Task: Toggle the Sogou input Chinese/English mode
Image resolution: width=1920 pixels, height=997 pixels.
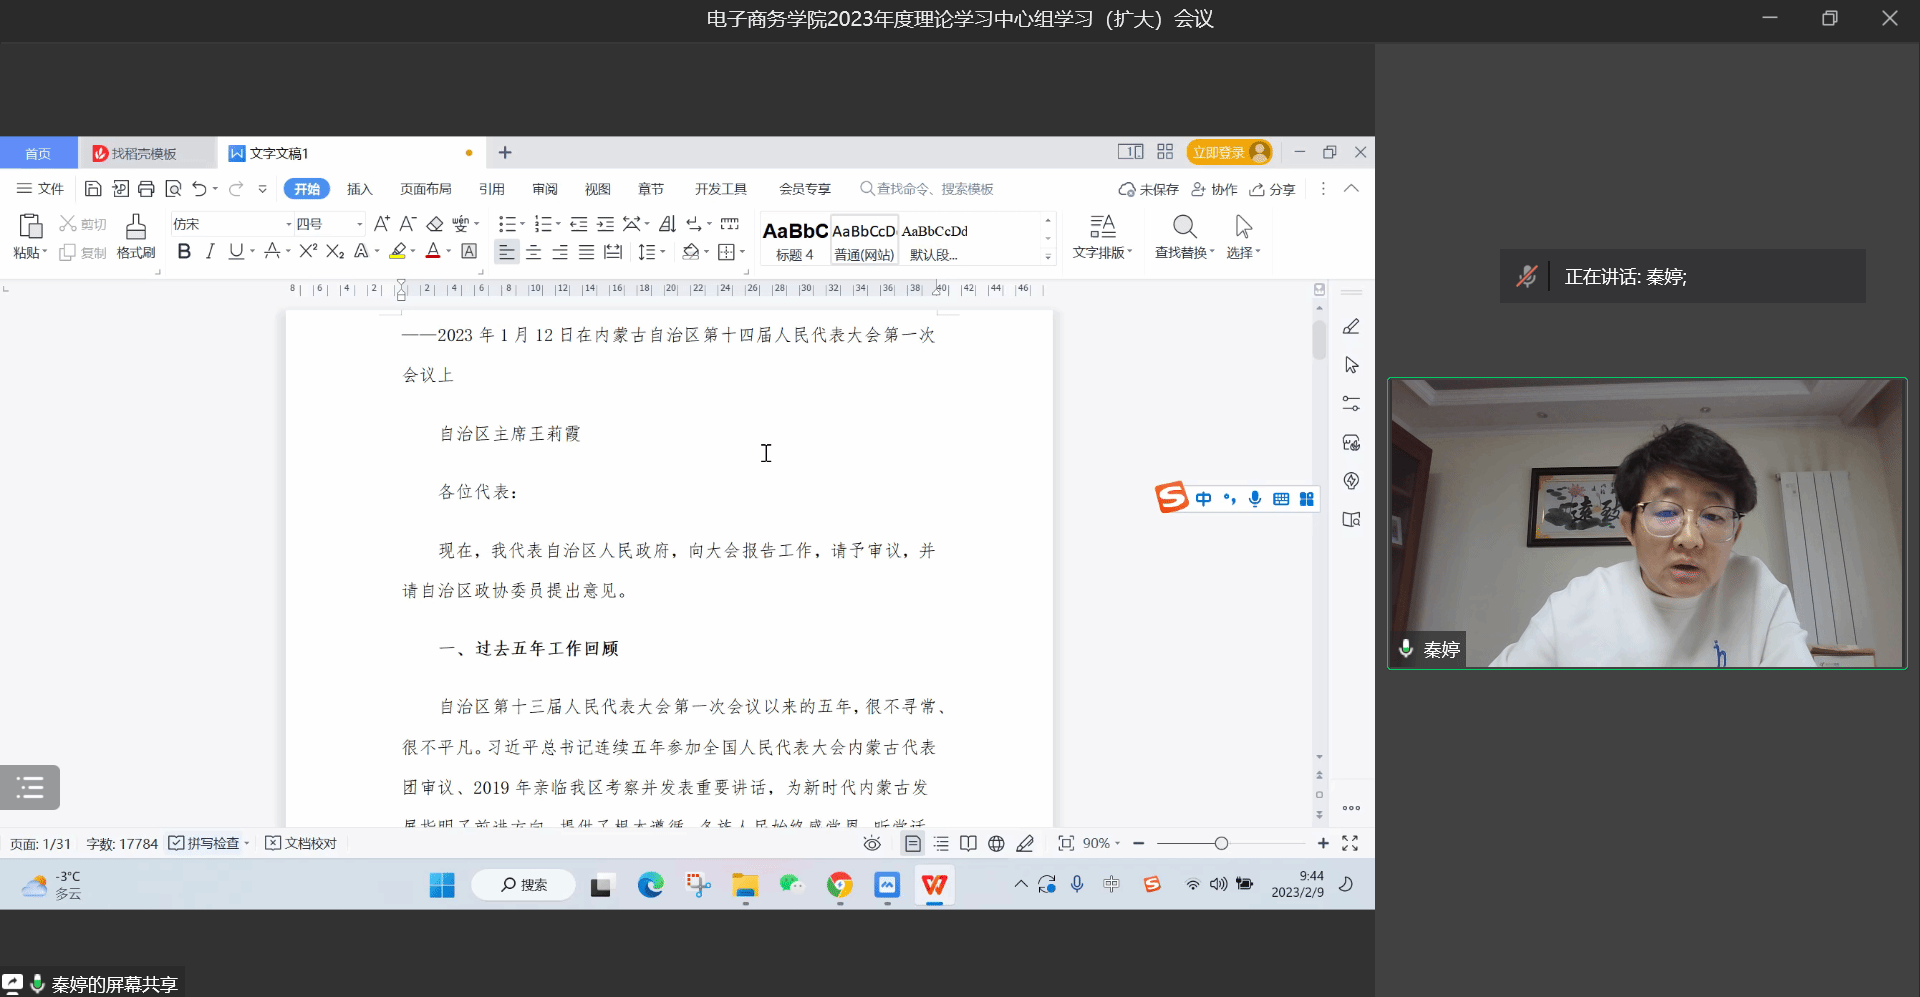Action: (x=1203, y=499)
